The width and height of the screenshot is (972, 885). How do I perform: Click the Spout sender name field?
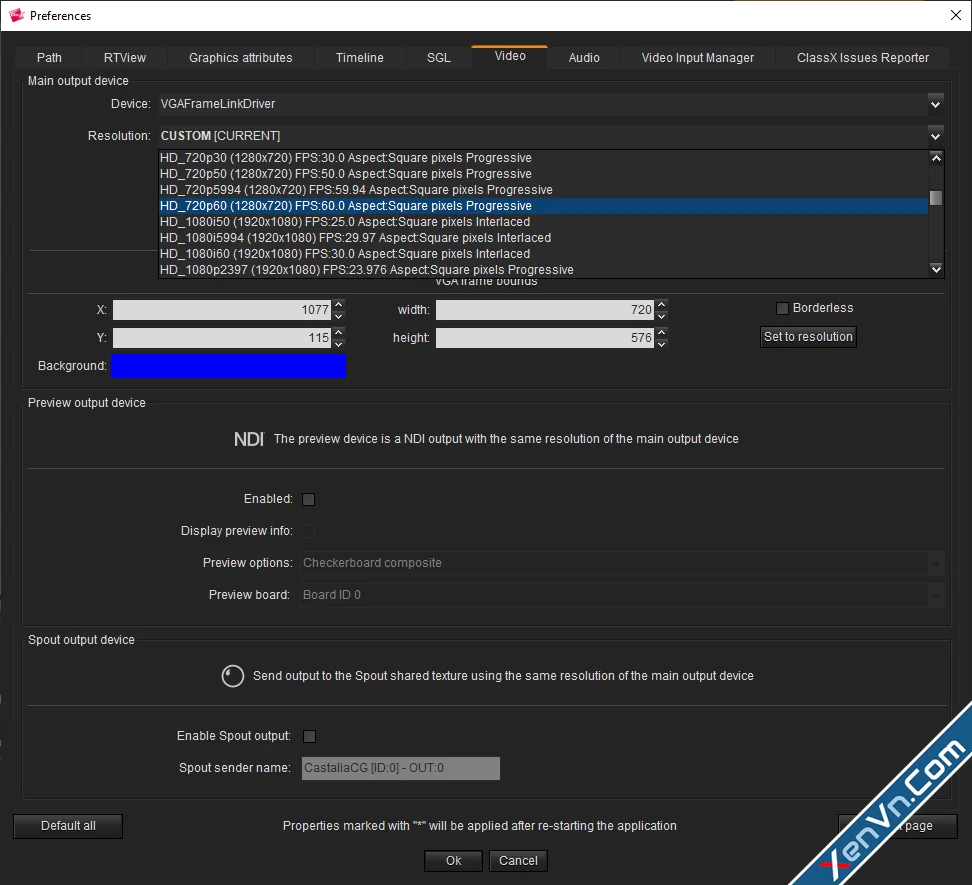400,768
